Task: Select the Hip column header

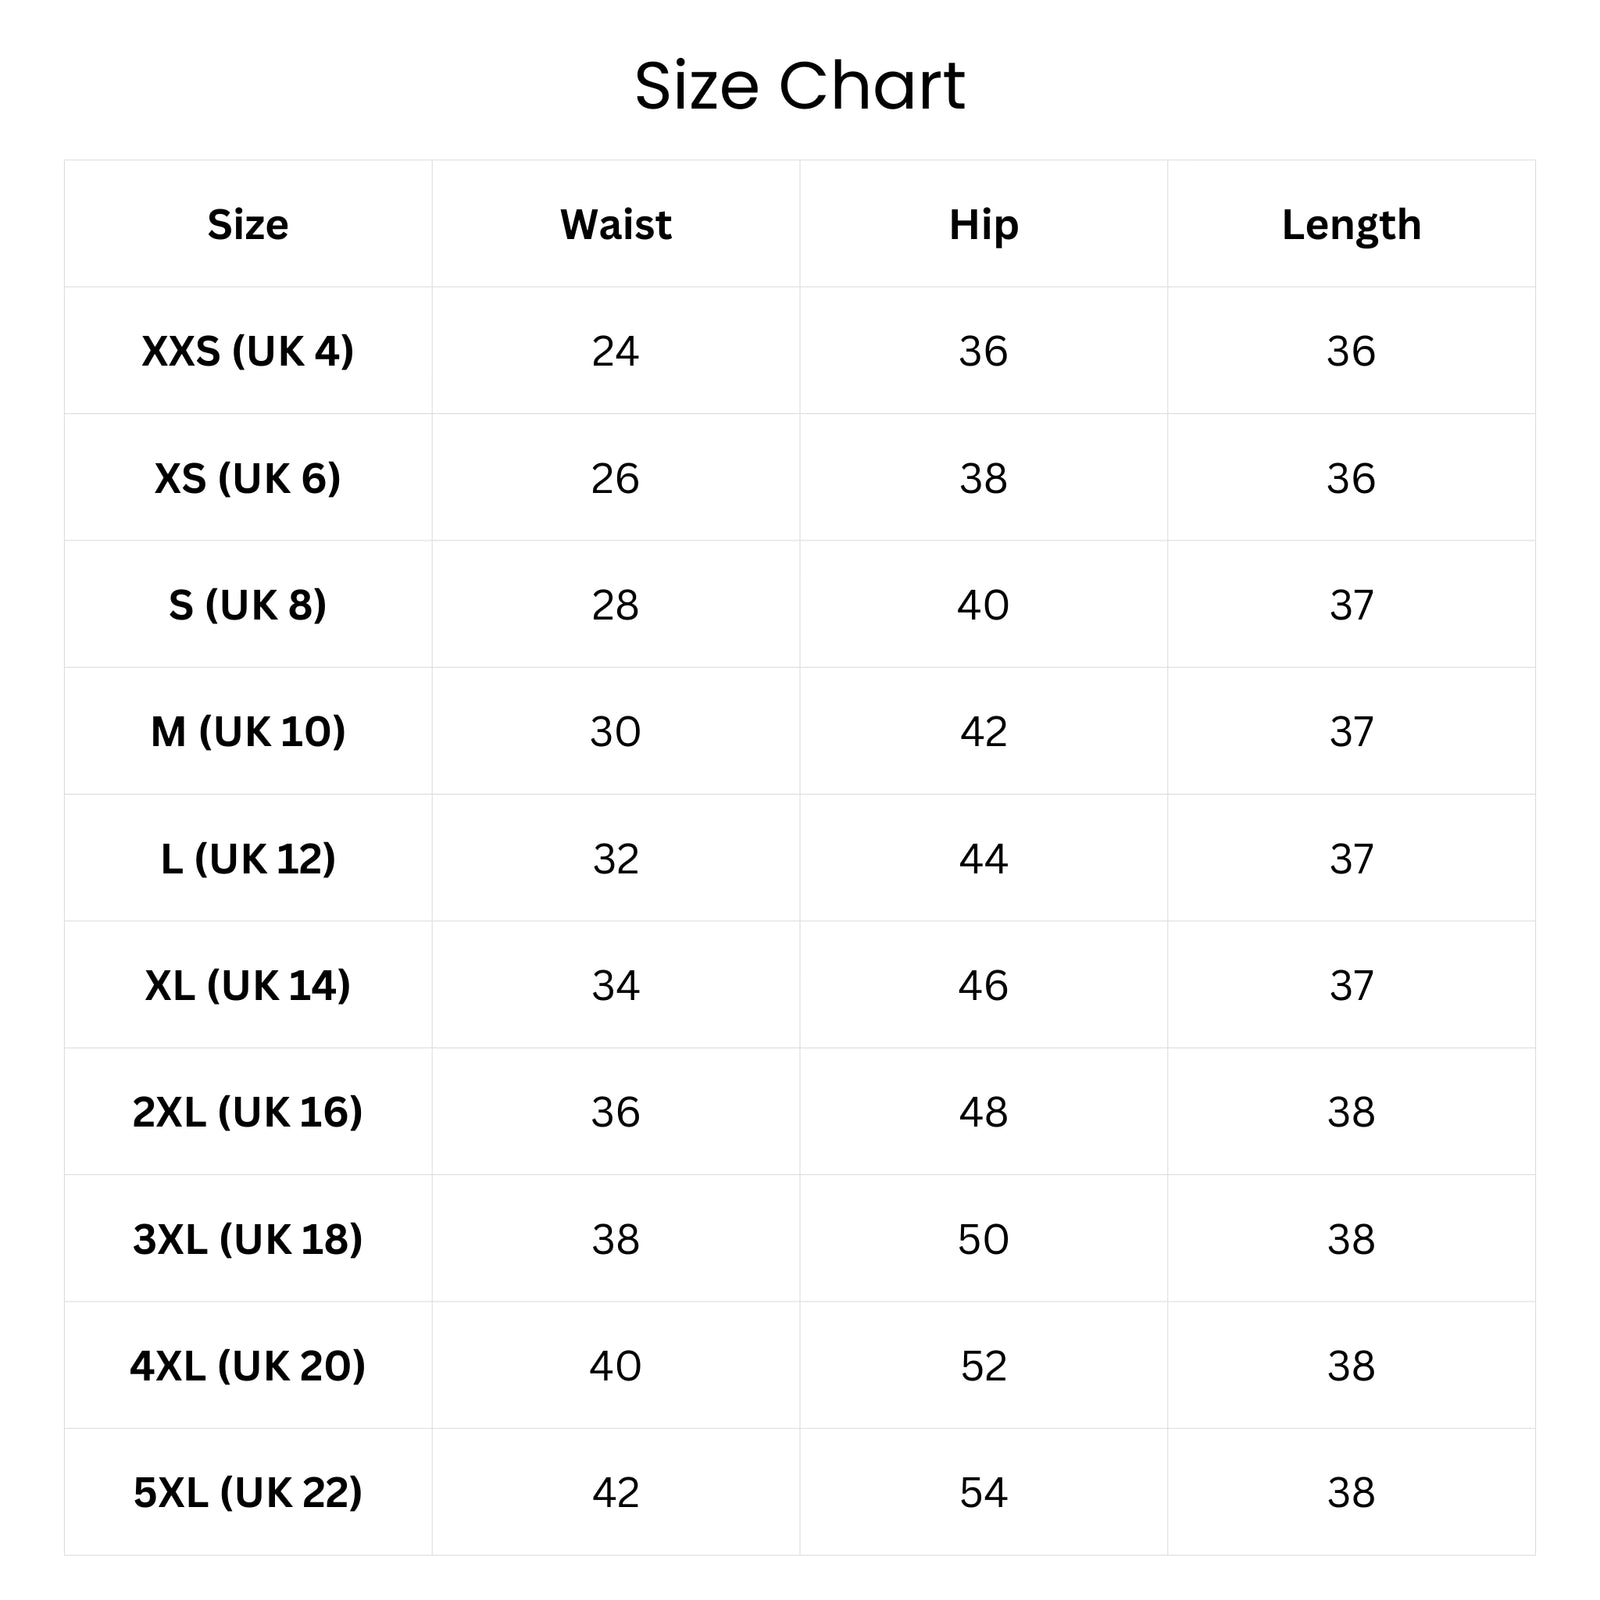Action: (984, 225)
